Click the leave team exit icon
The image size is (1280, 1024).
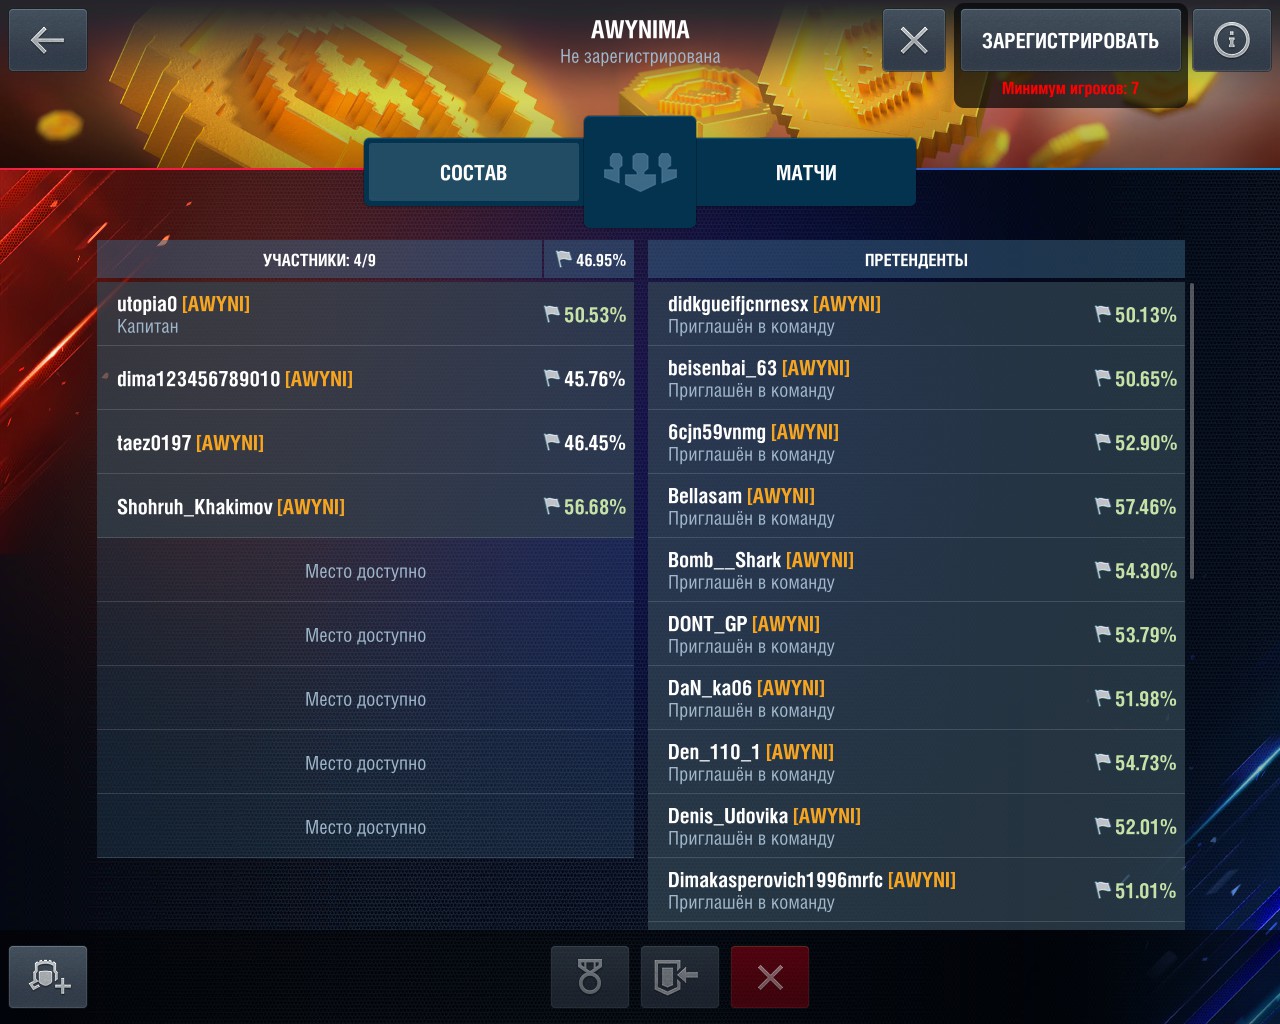coord(680,977)
